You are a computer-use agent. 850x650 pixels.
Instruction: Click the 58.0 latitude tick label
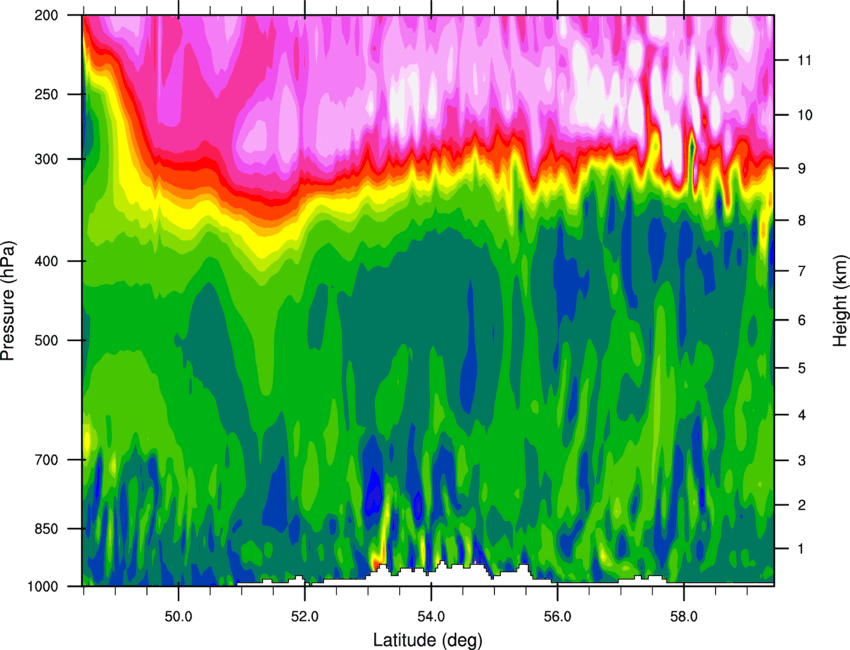click(684, 617)
